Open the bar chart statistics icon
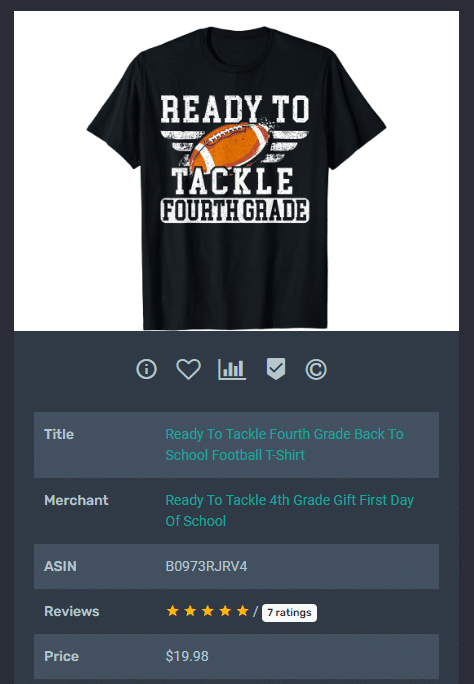 [x=232, y=369]
